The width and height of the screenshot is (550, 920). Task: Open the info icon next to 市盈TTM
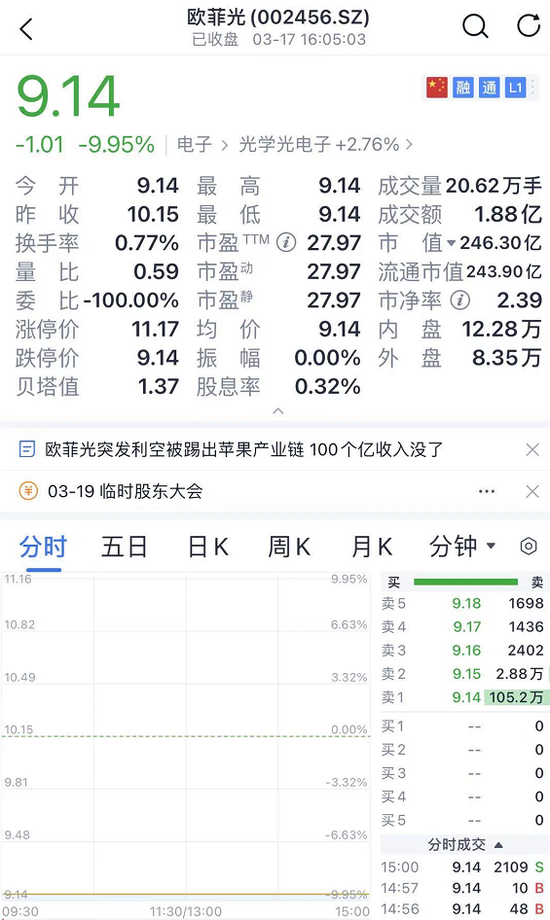[x=286, y=242]
